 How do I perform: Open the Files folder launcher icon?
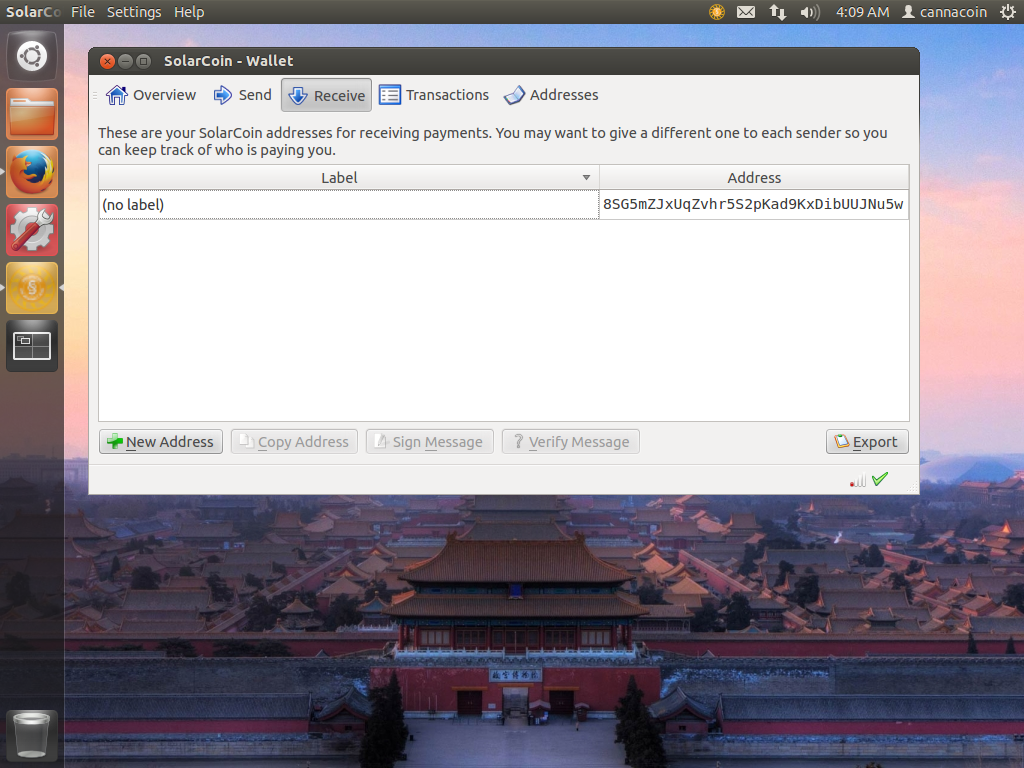[32, 114]
